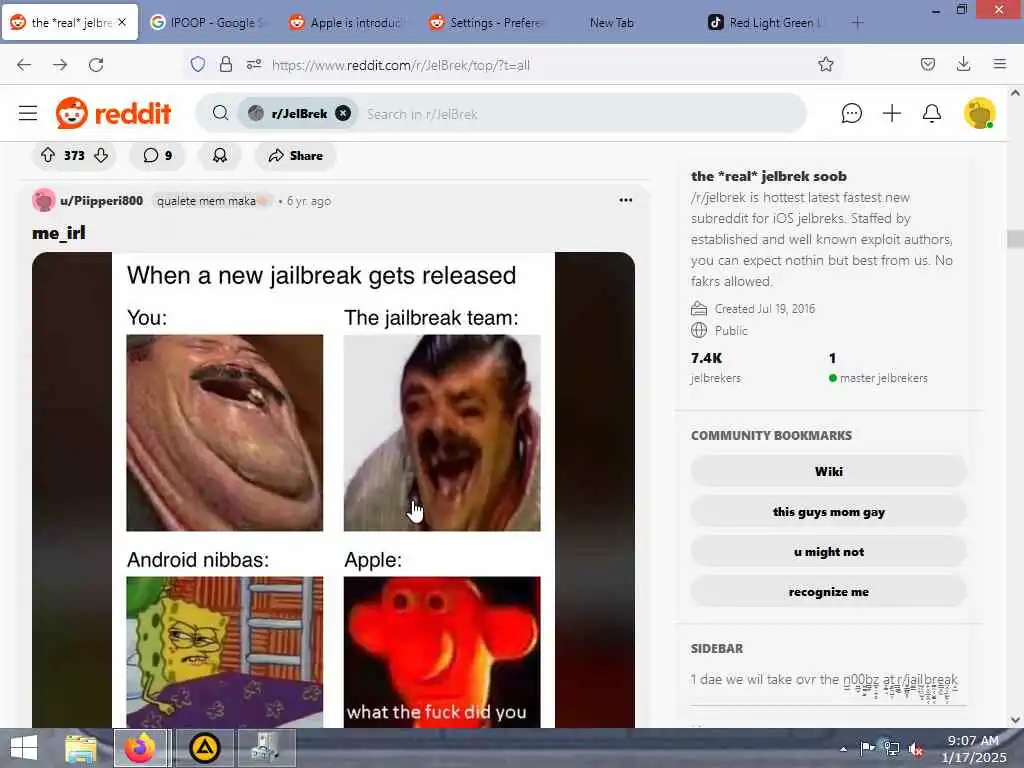
Task: Switch to New Tab tab
Action: [612, 23]
